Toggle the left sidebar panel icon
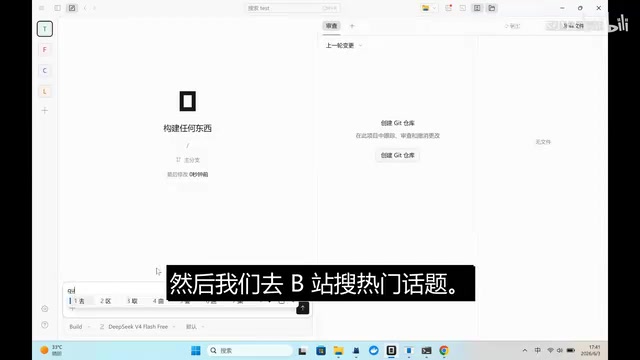640x360 pixels. (x=58, y=8)
